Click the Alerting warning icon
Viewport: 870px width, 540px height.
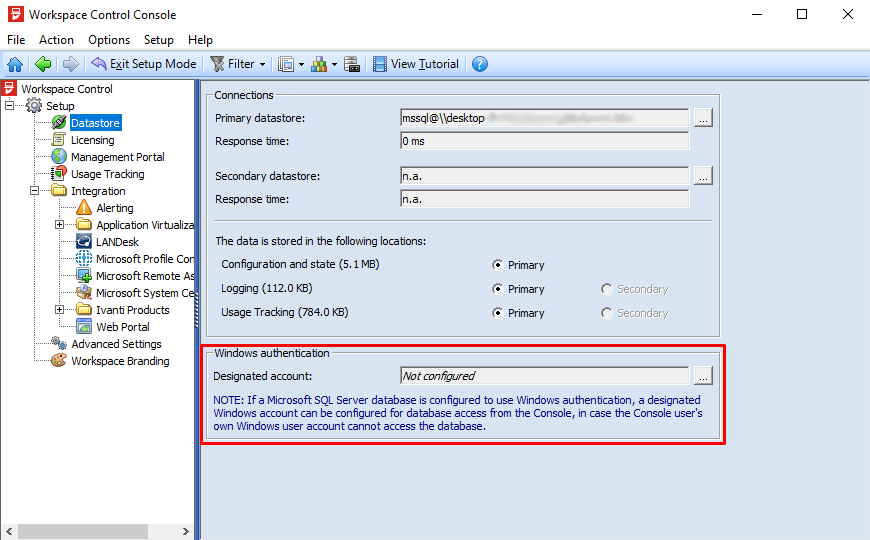[84, 208]
